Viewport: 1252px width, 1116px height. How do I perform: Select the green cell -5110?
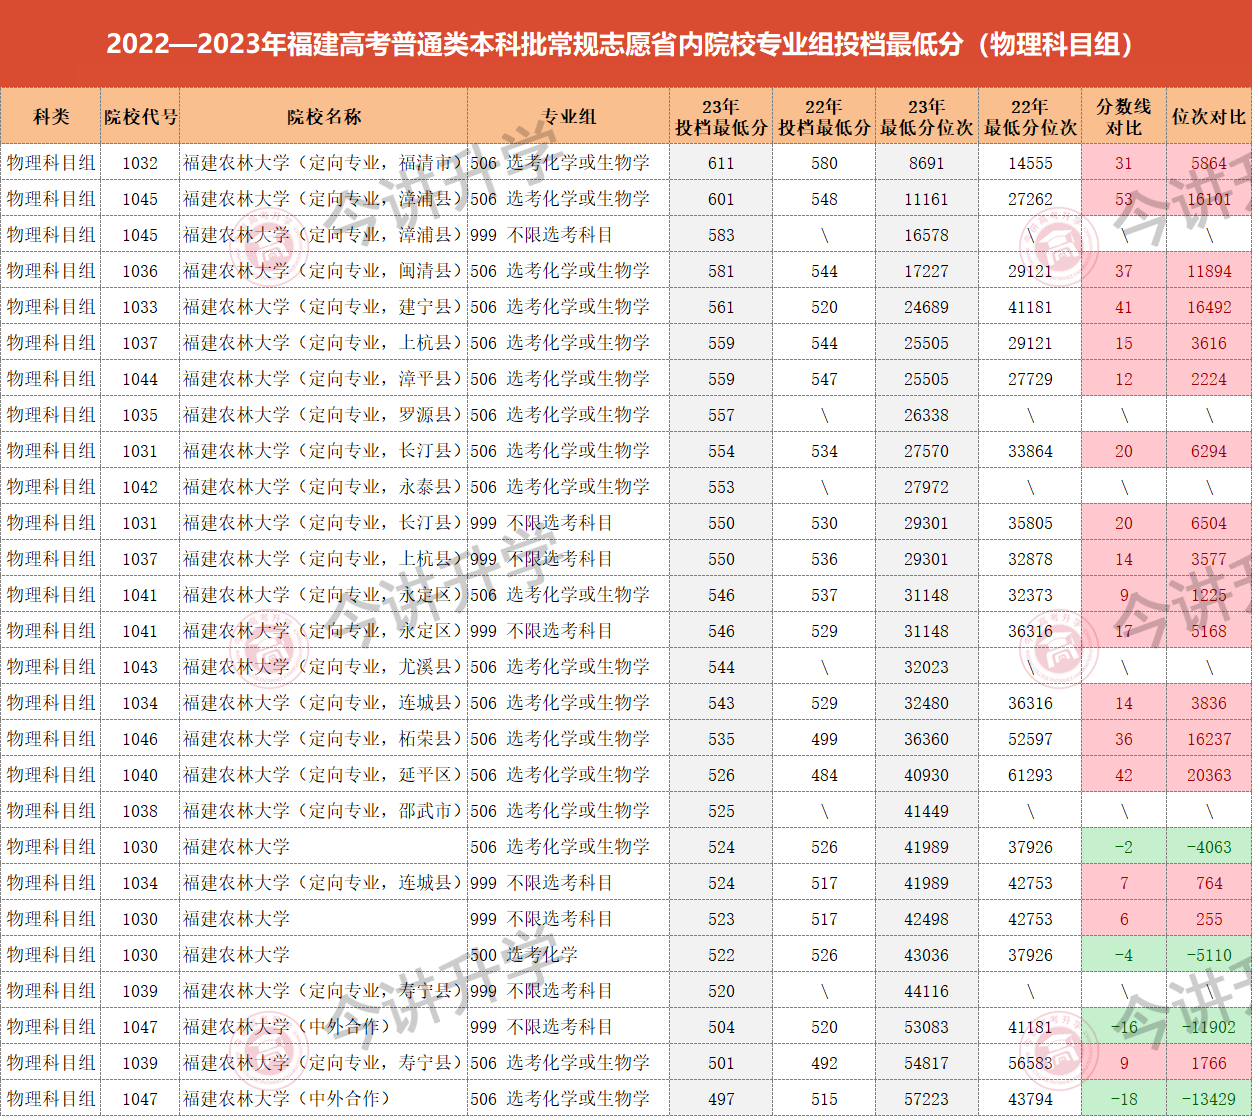1209,955
